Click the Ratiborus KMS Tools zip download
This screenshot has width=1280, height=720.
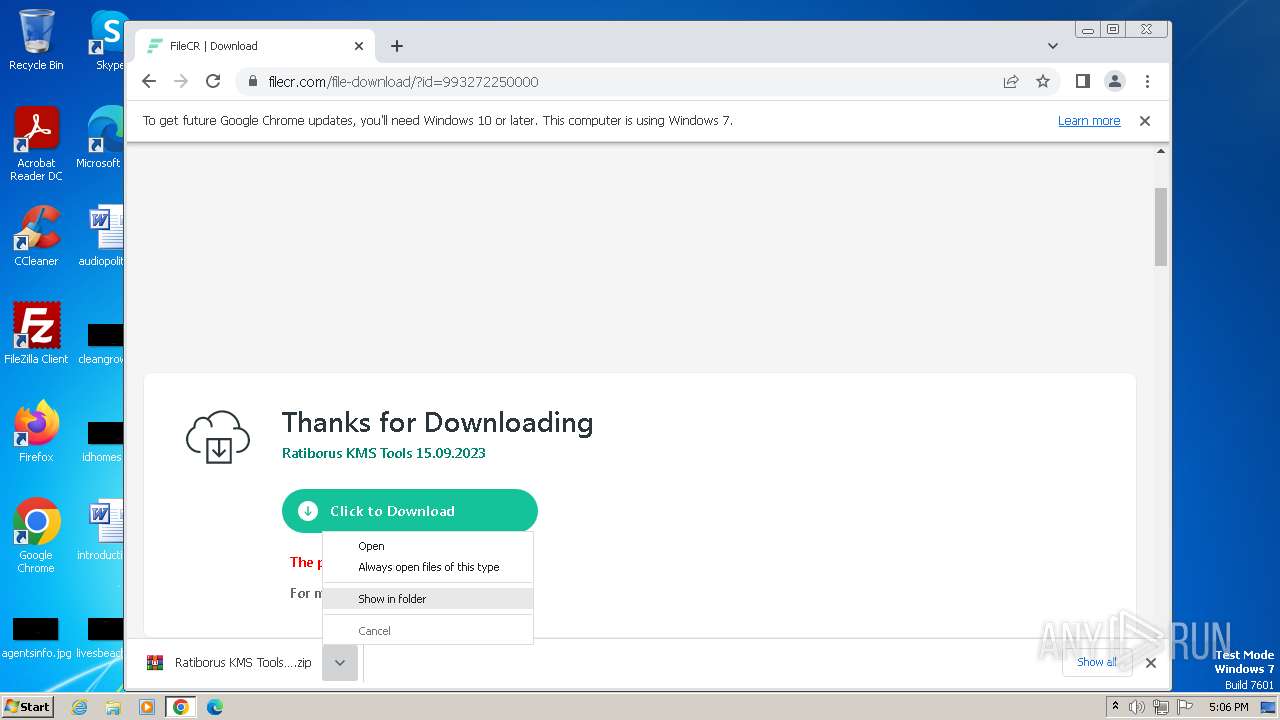[229, 663]
